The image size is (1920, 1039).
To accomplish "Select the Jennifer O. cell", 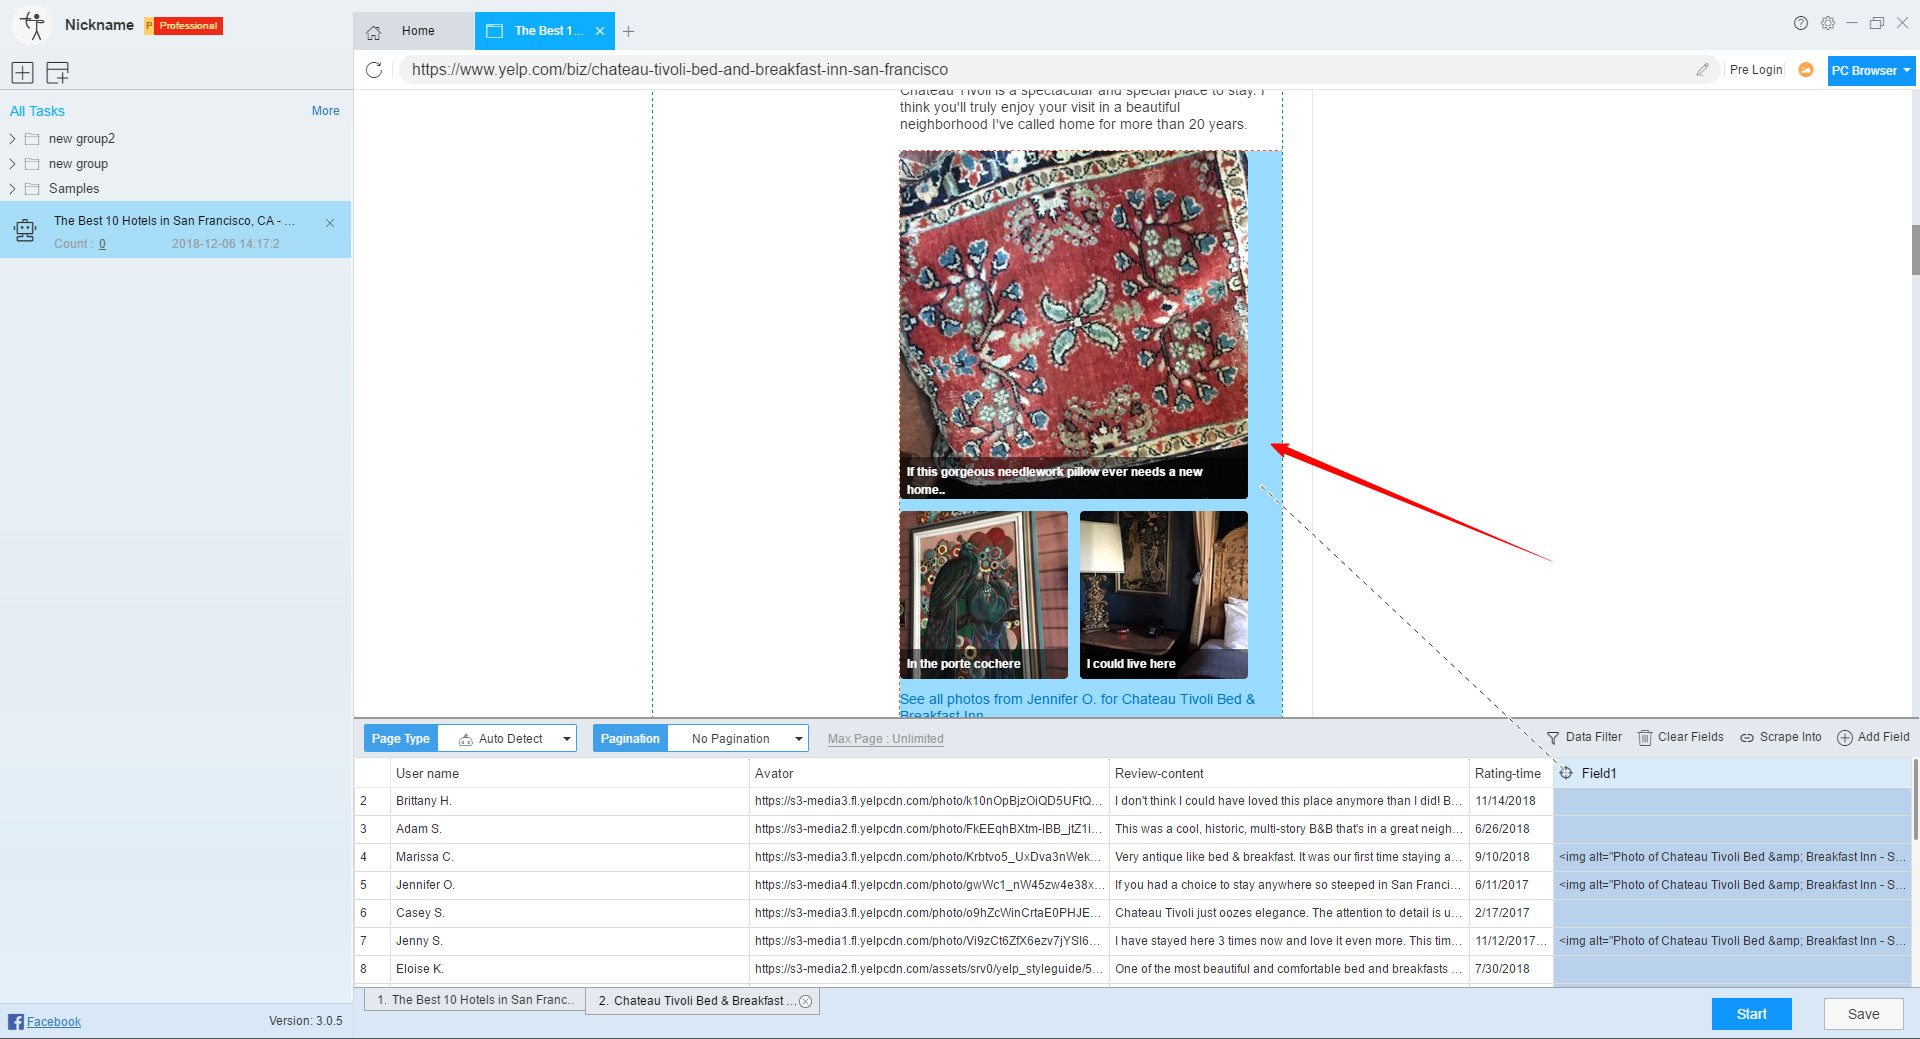I will tap(570, 885).
